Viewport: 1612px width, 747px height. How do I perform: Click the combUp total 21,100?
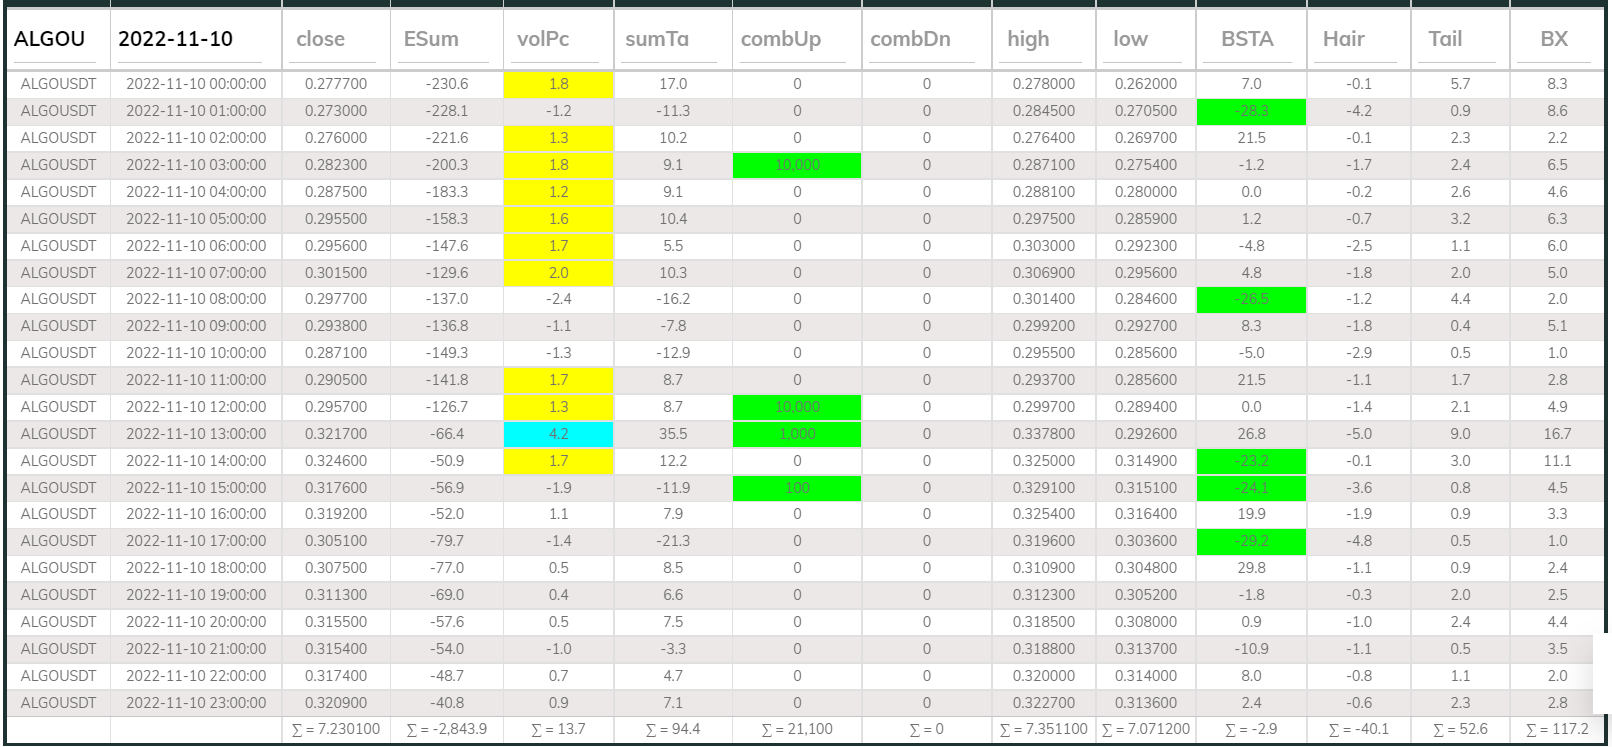[x=797, y=729]
